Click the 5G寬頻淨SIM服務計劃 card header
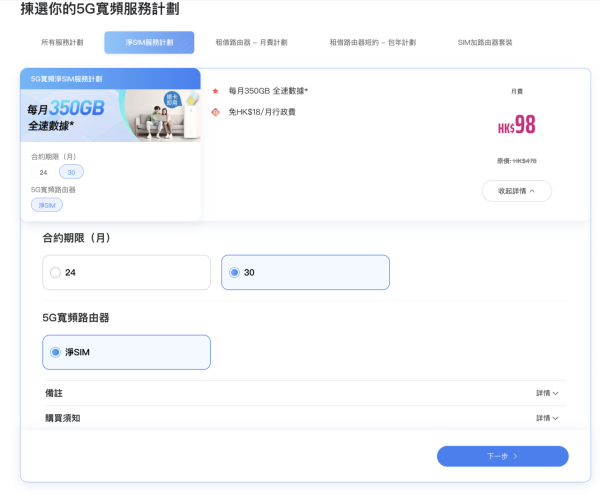 click(x=111, y=79)
